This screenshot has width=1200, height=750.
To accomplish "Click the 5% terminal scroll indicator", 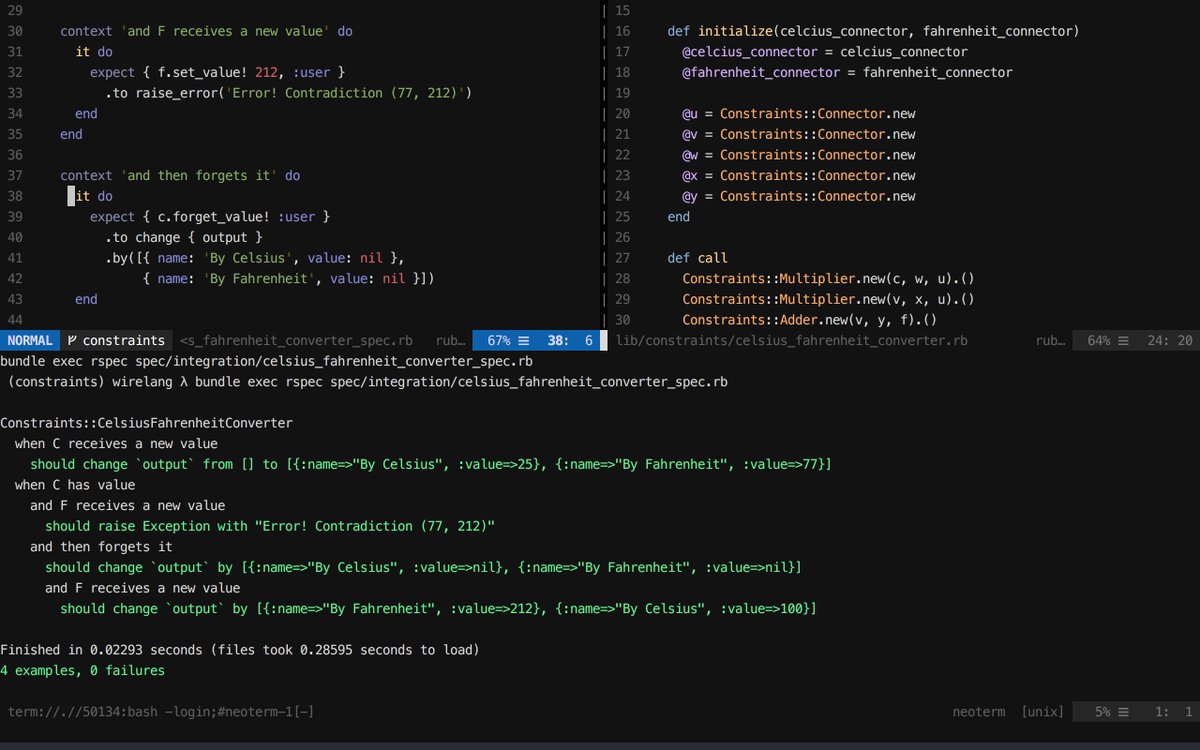I will 1102,712.
